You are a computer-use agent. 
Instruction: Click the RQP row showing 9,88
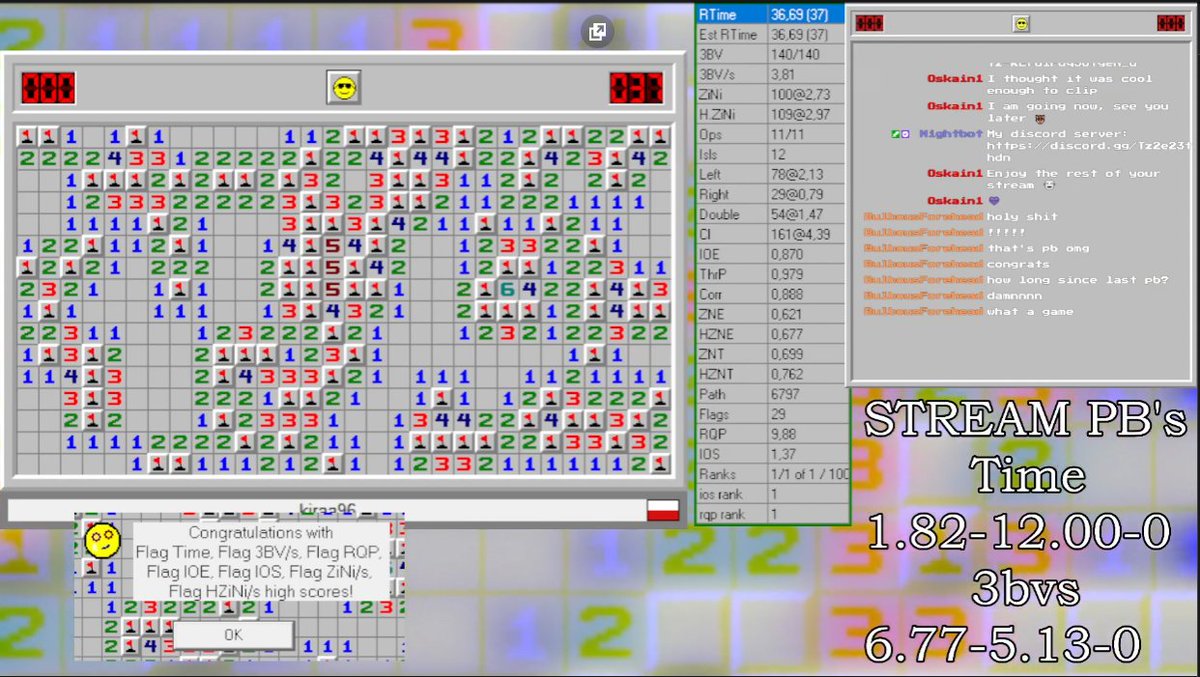(771, 434)
